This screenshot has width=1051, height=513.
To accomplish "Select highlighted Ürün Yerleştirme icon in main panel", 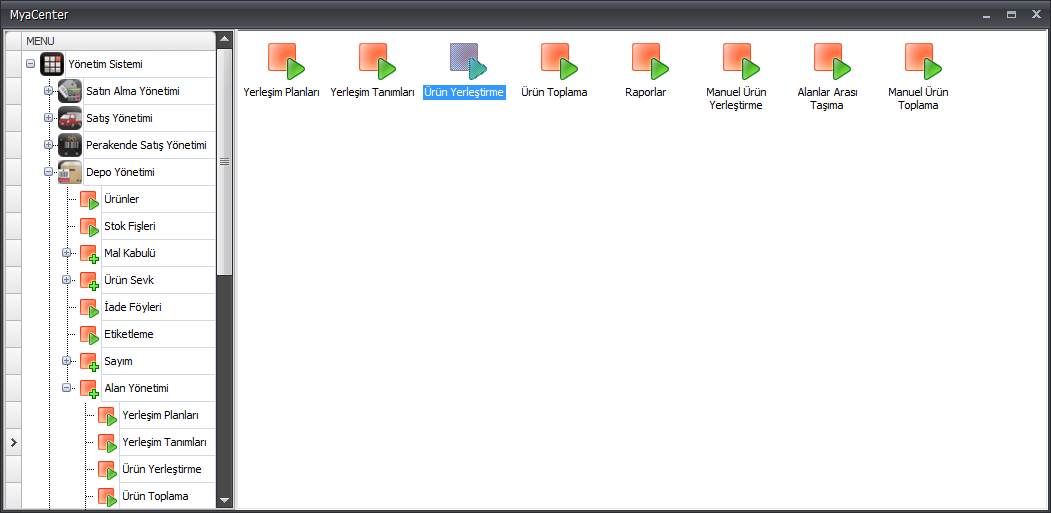I will click(468, 61).
